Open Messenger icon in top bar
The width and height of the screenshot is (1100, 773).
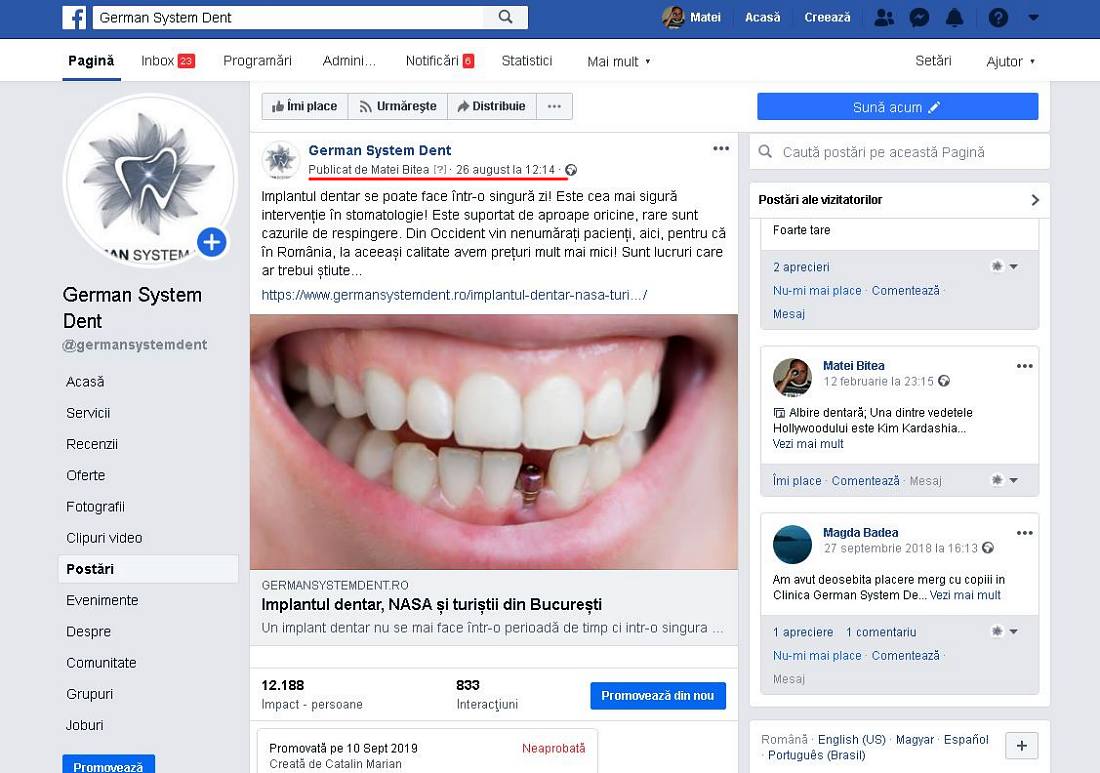click(x=919, y=17)
